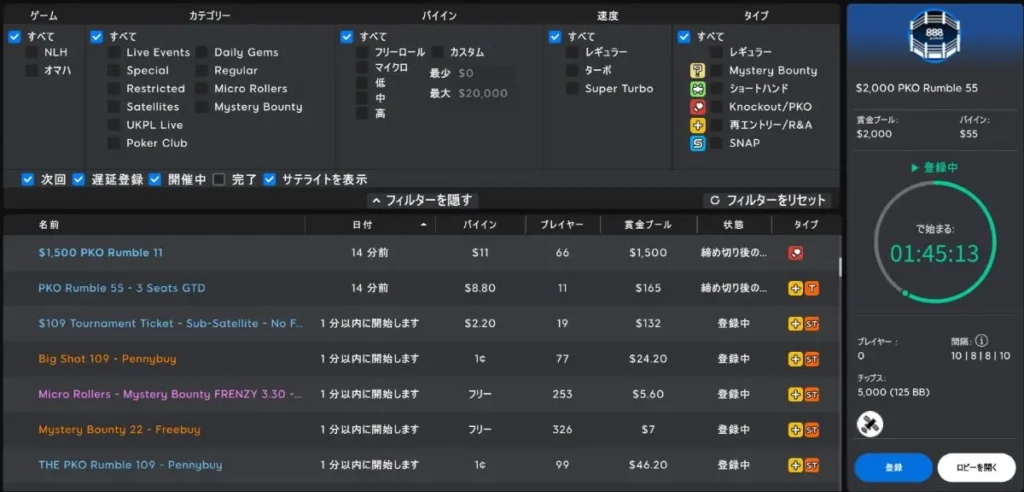Click the 最大 maximum buy-in field

pos(484,93)
